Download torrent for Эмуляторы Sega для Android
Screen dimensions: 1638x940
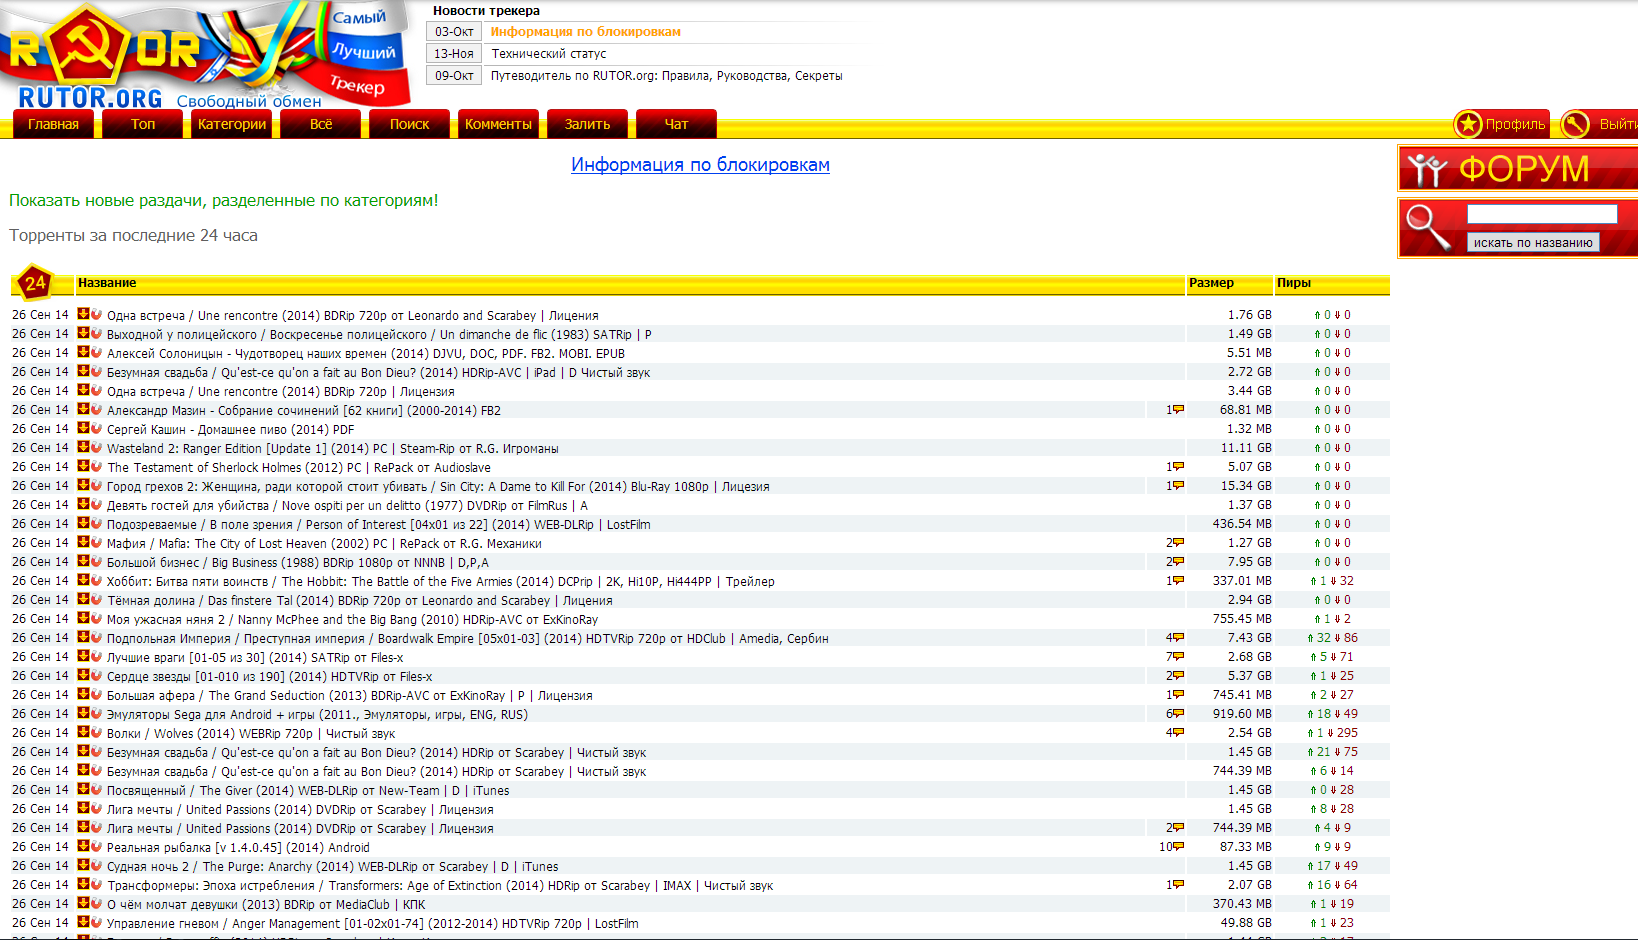pyautogui.click(x=84, y=713)
